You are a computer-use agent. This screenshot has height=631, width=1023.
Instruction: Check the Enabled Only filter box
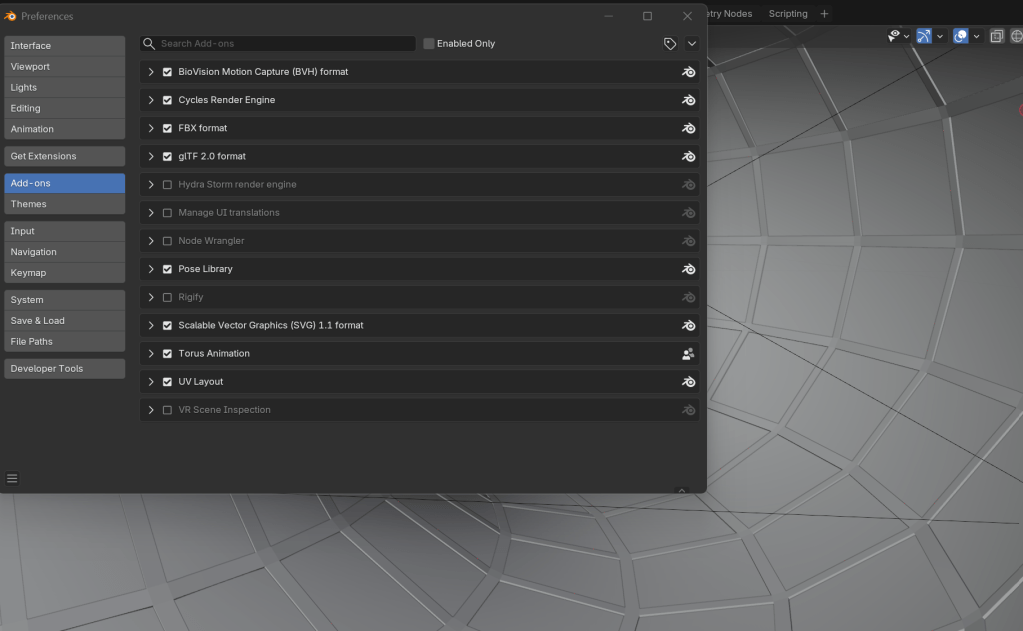(429, 44)
